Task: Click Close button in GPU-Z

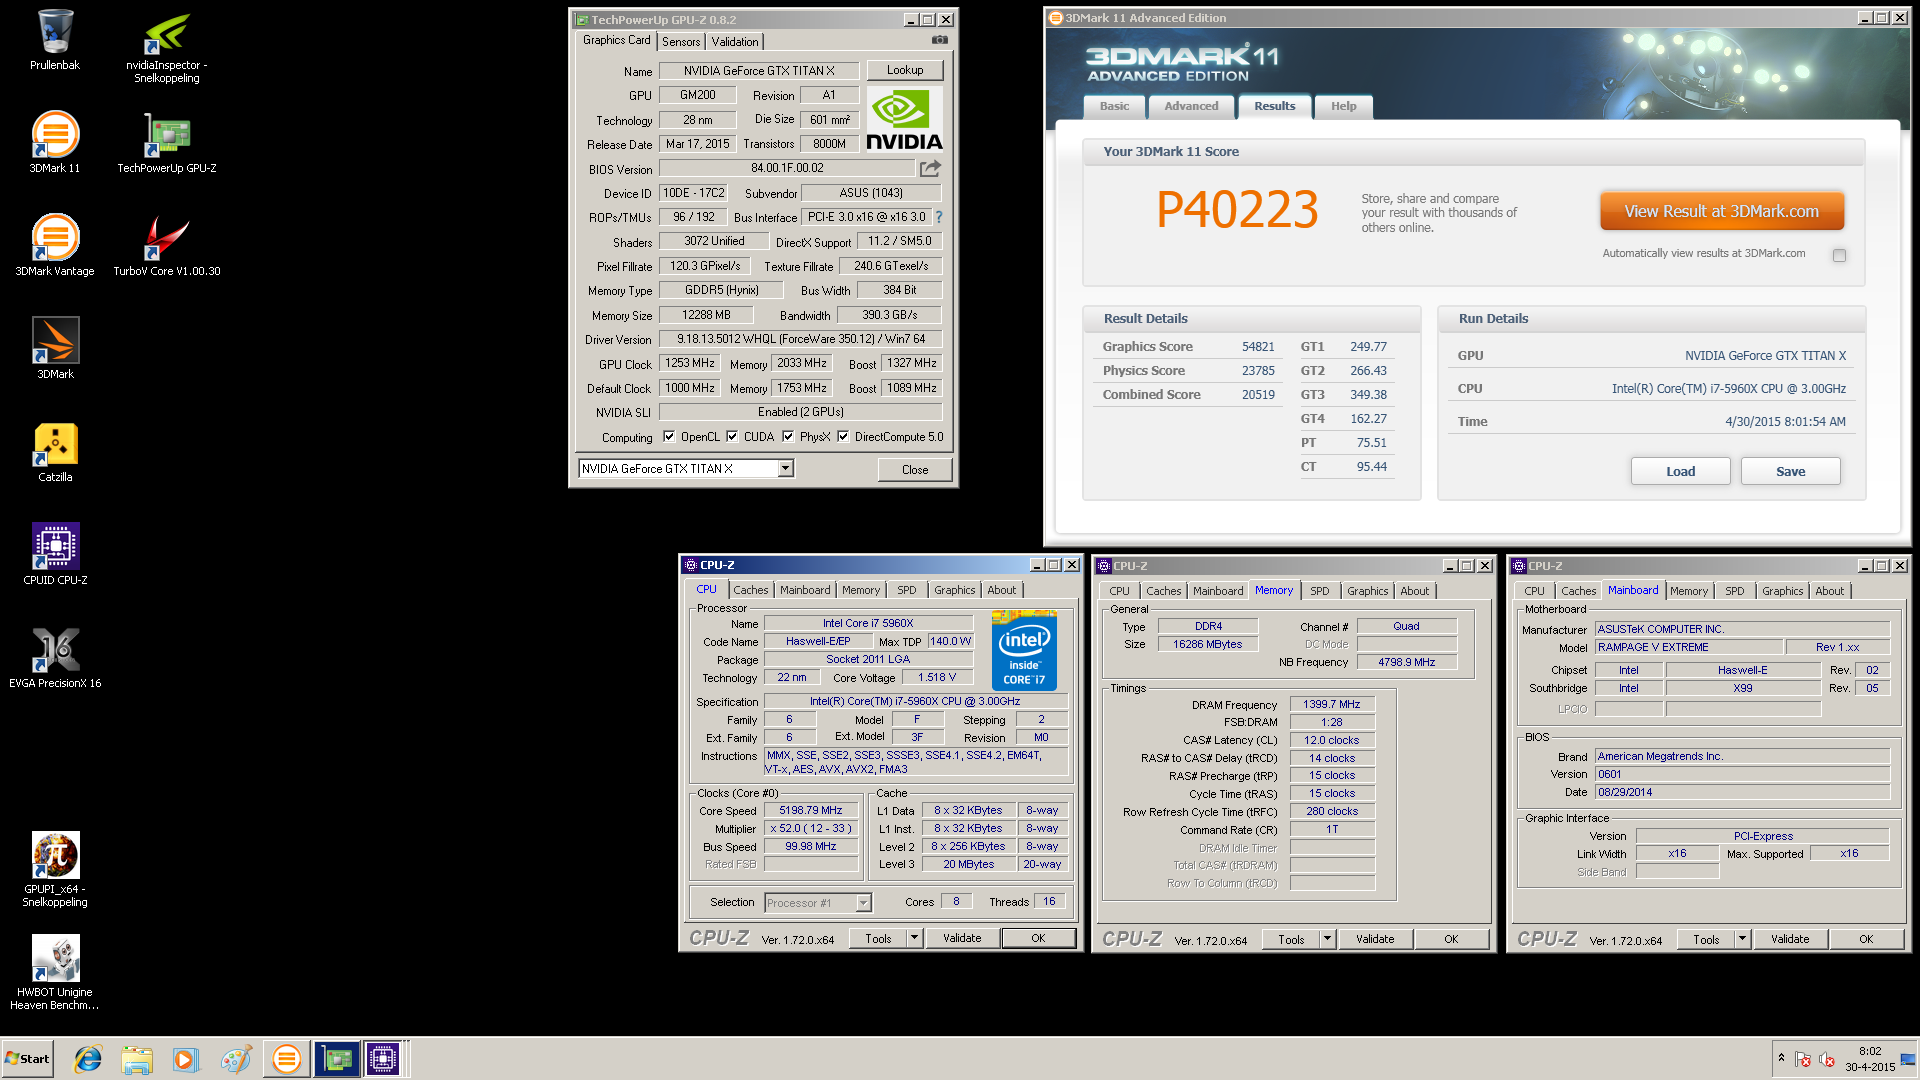Action: coord(915,469)
